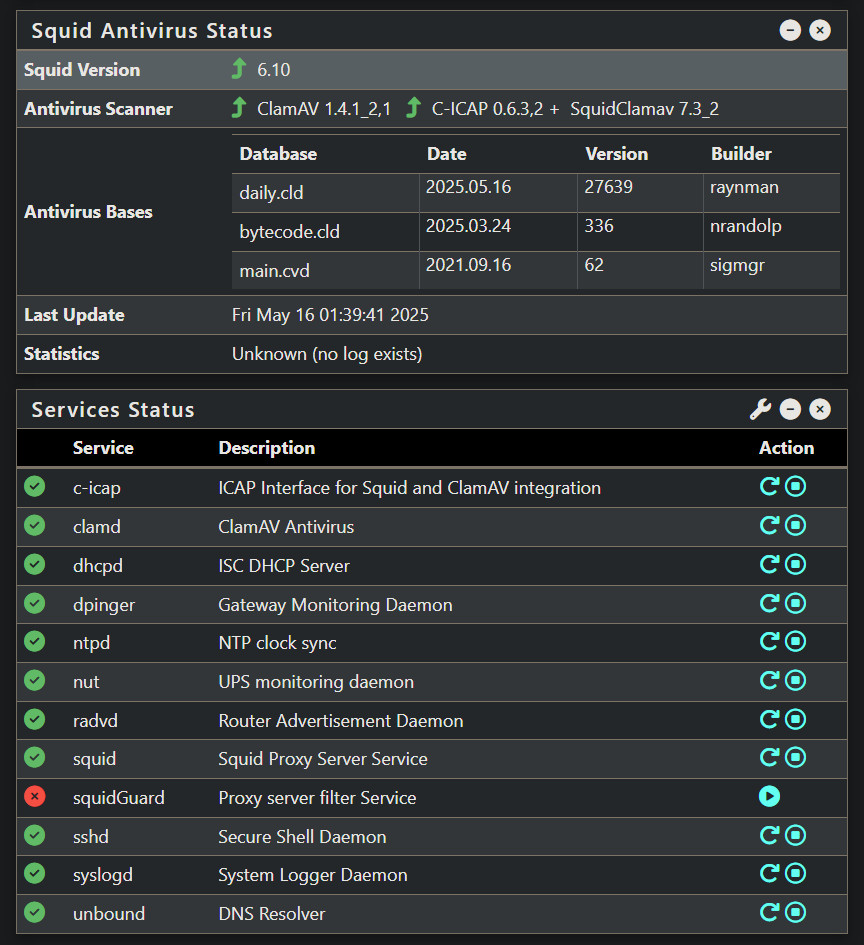The height and width of the screenshot is (945, 864).
Task: Select the main.cvd database entry
Action: [275, 271]
